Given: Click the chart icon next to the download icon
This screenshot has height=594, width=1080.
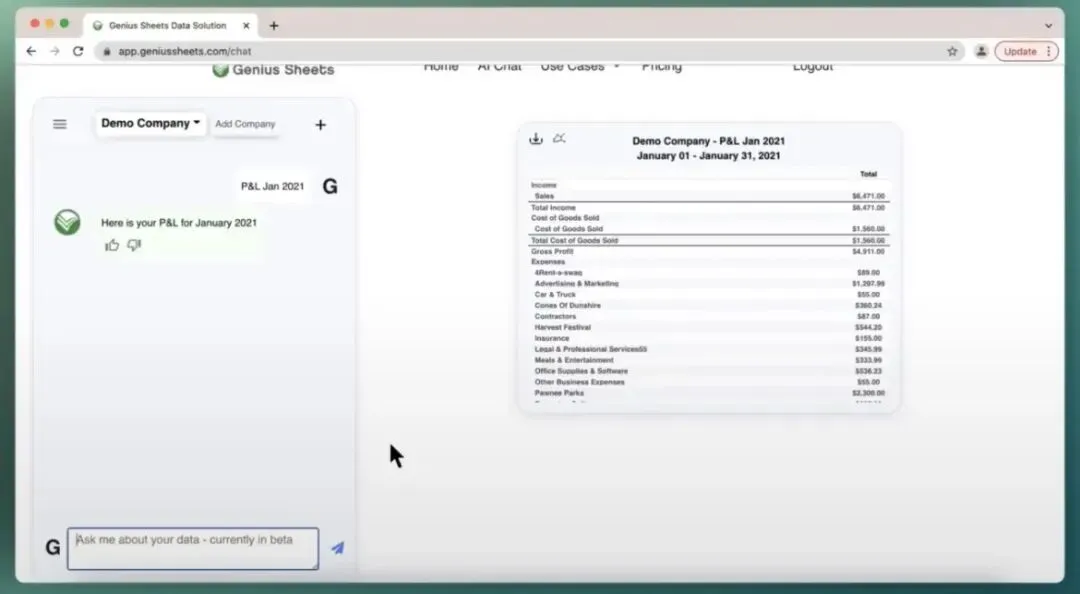Looking at the screenshot, I should (x=559, y=139).
